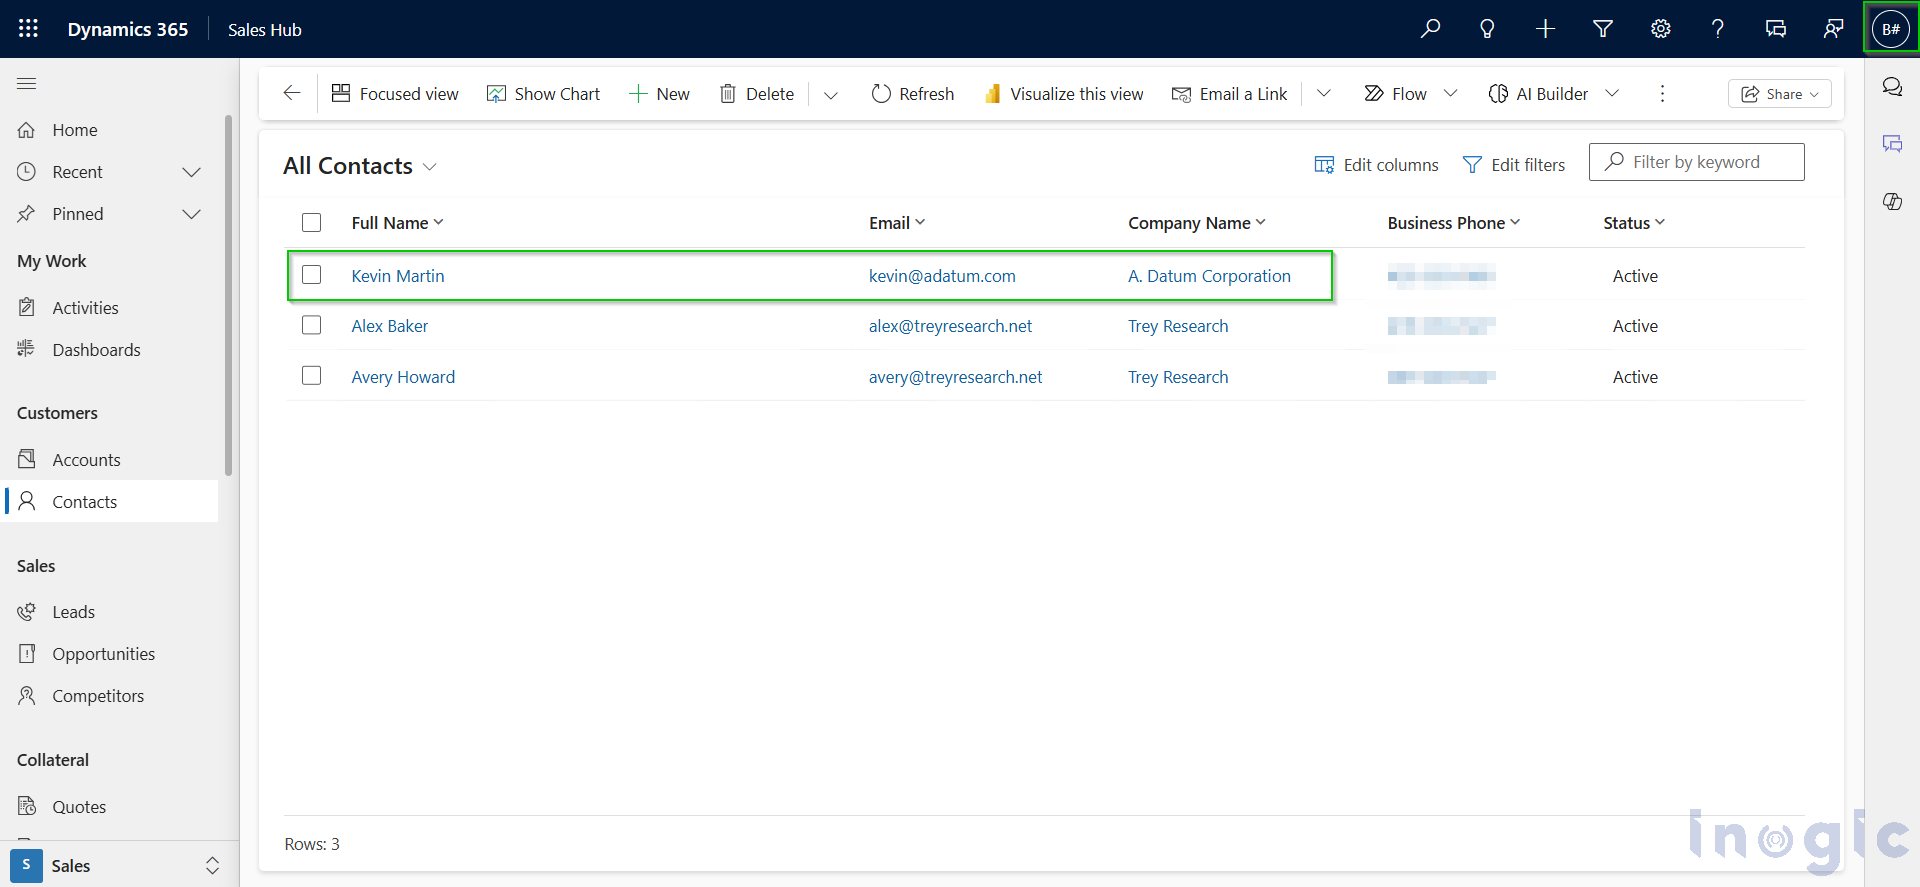
Task: Click the sidebar vertical scrollbar
Action: coord(229,295)
